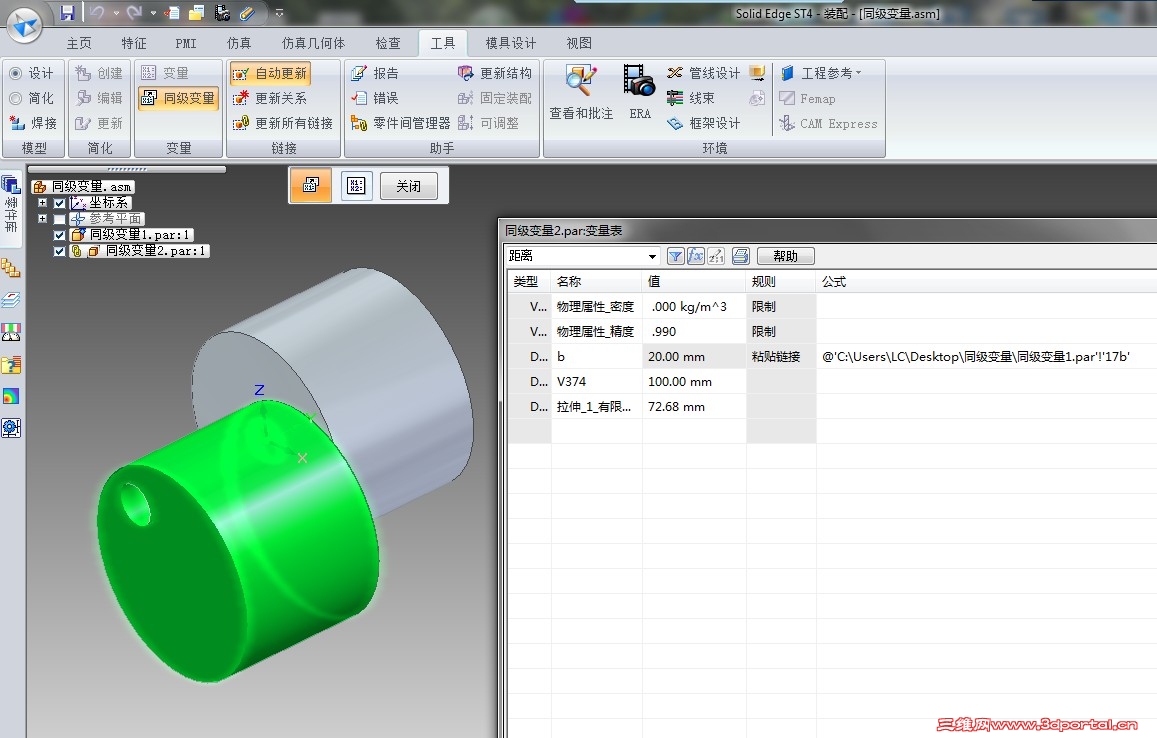Screen dimensions: 1157x738
Task: Click the 帮助 help button
Action: point(785,256)
